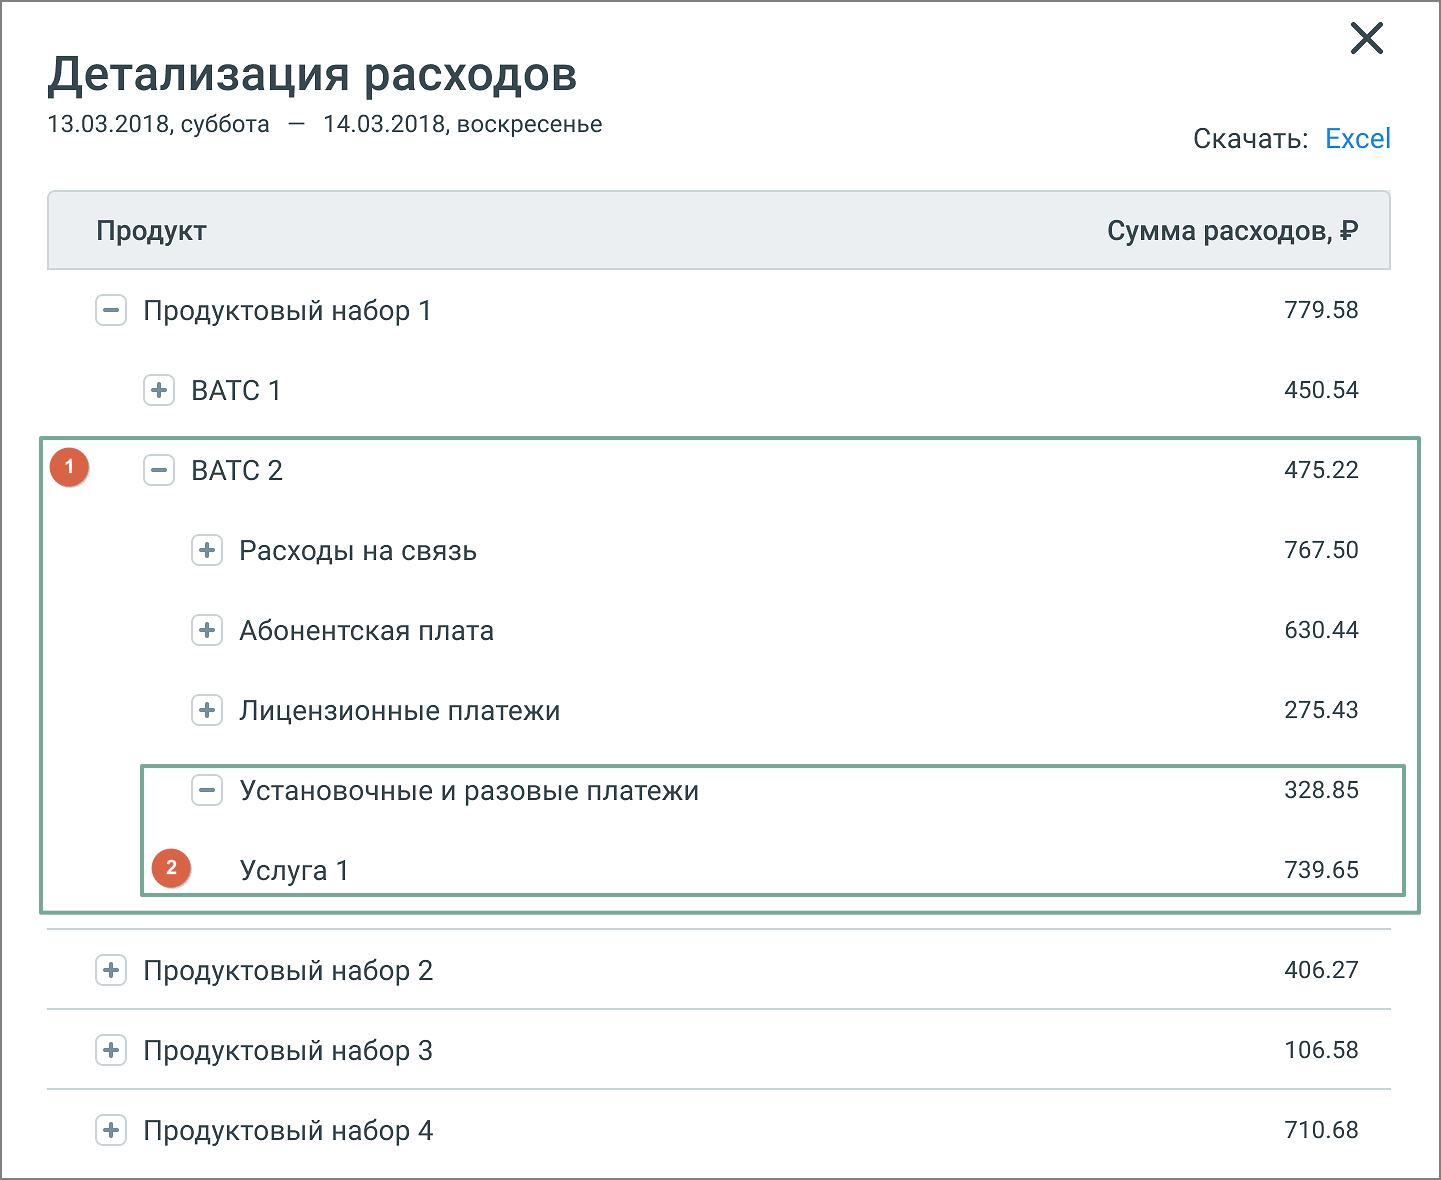Collapse Установочные и разовые платежи
This screenshot has height=1180, width=1441.
tap(207, 790)
